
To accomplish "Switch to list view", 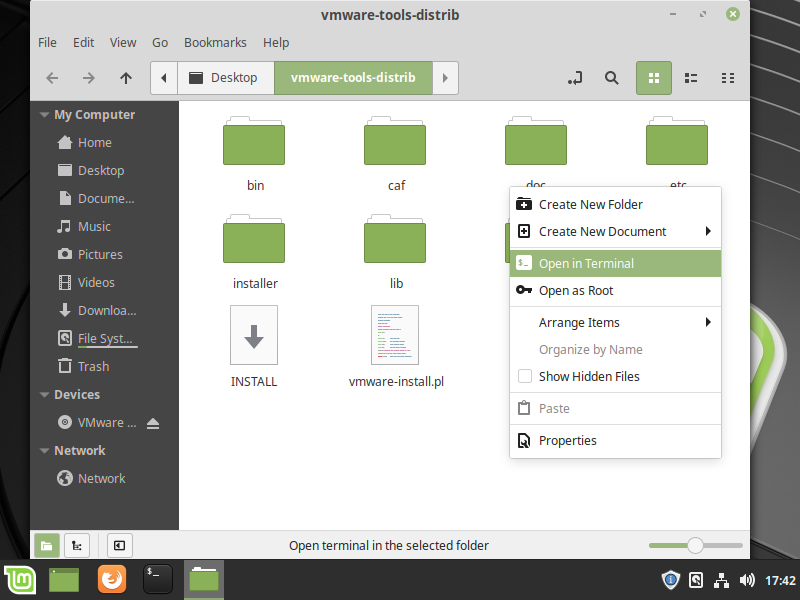I will [x=691, y=78].
